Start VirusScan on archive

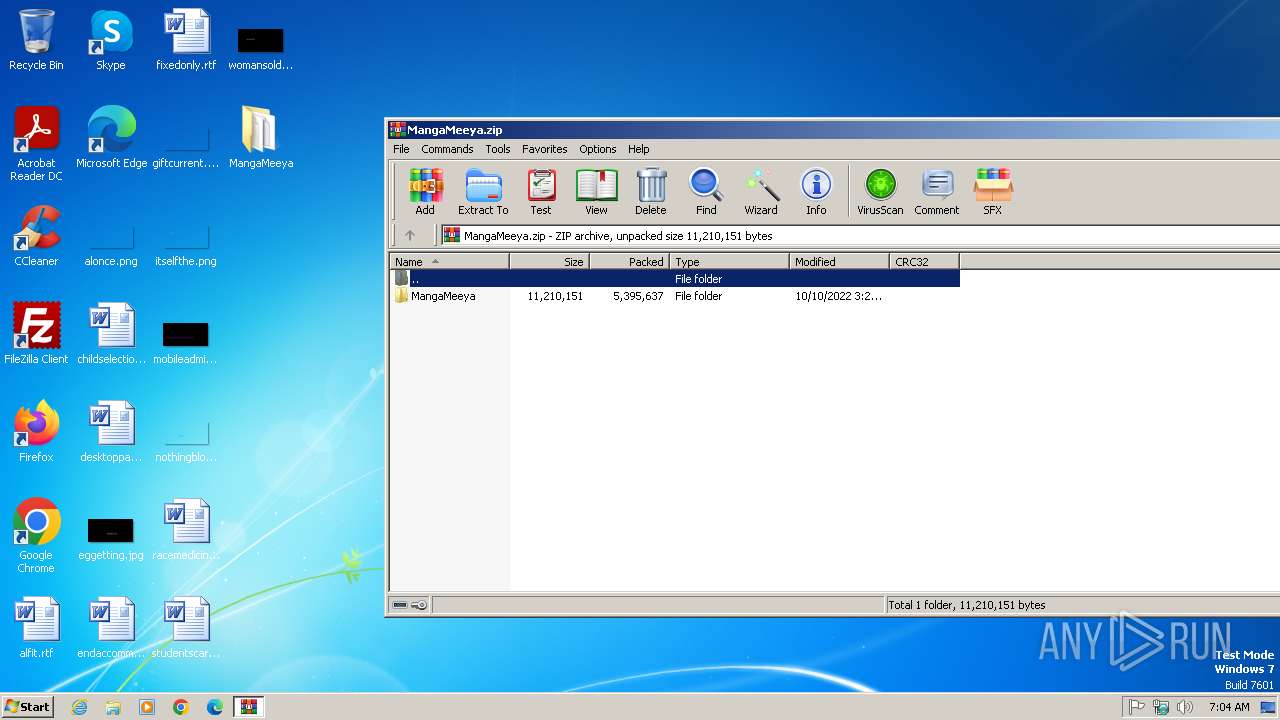tap(880, 191)
